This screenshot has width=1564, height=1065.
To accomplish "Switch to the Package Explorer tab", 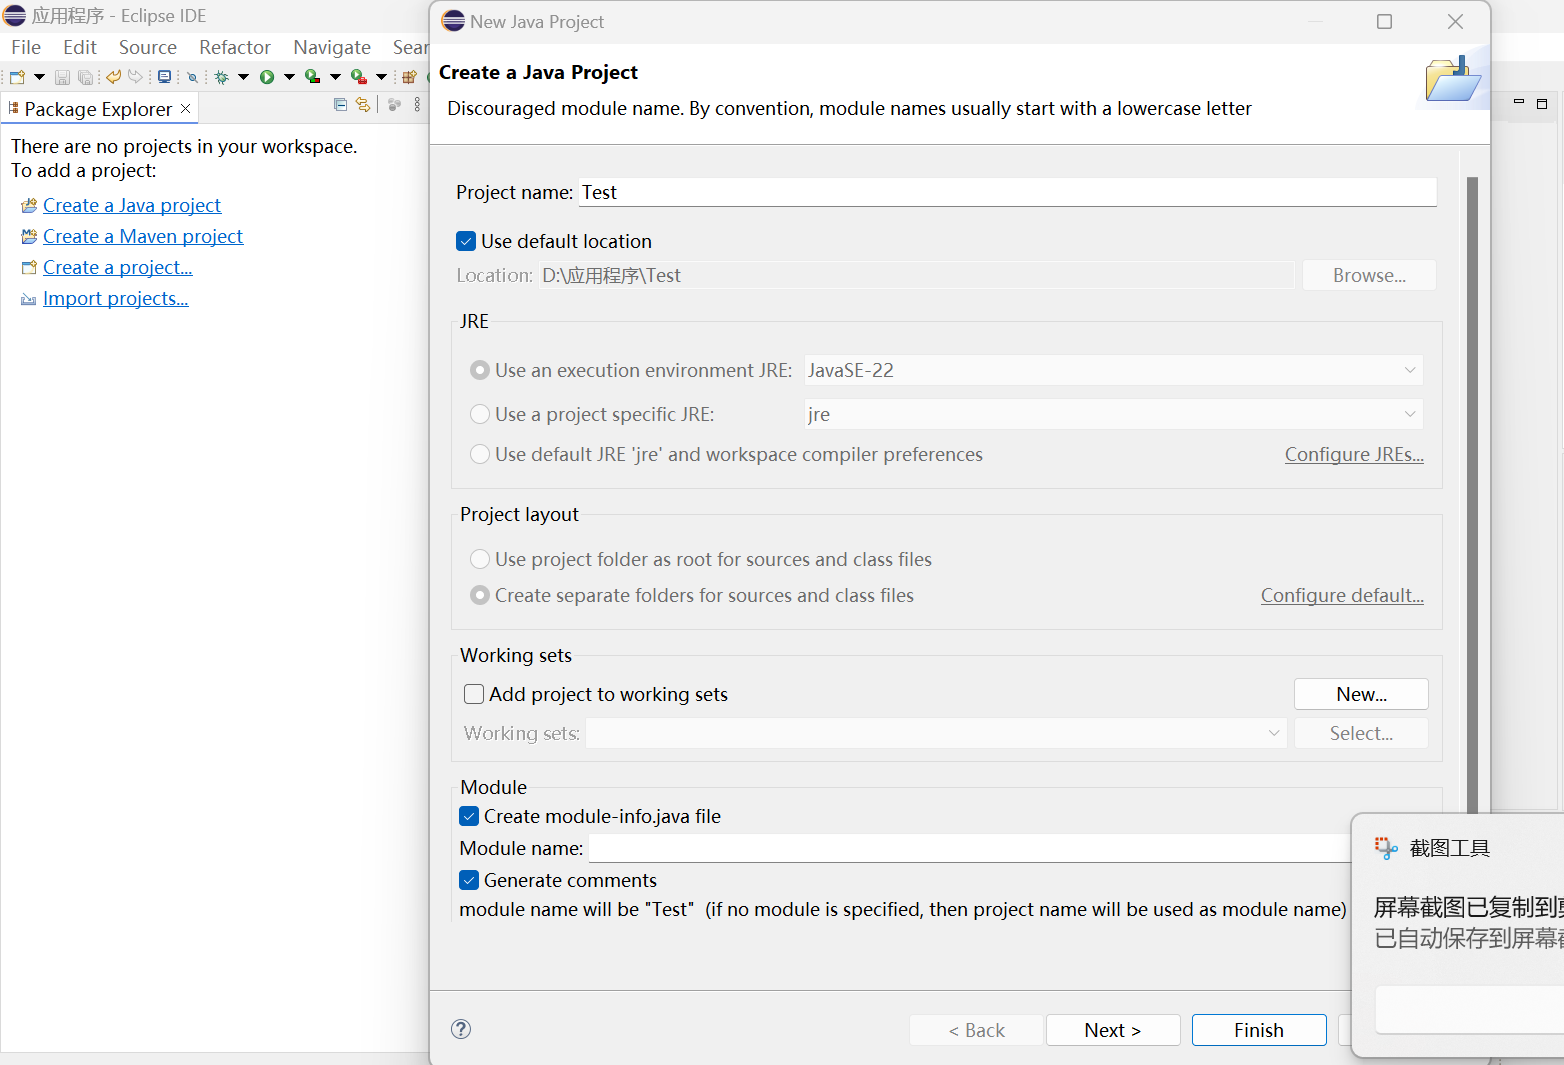I will pyautogui.click(x=98, y=109).
